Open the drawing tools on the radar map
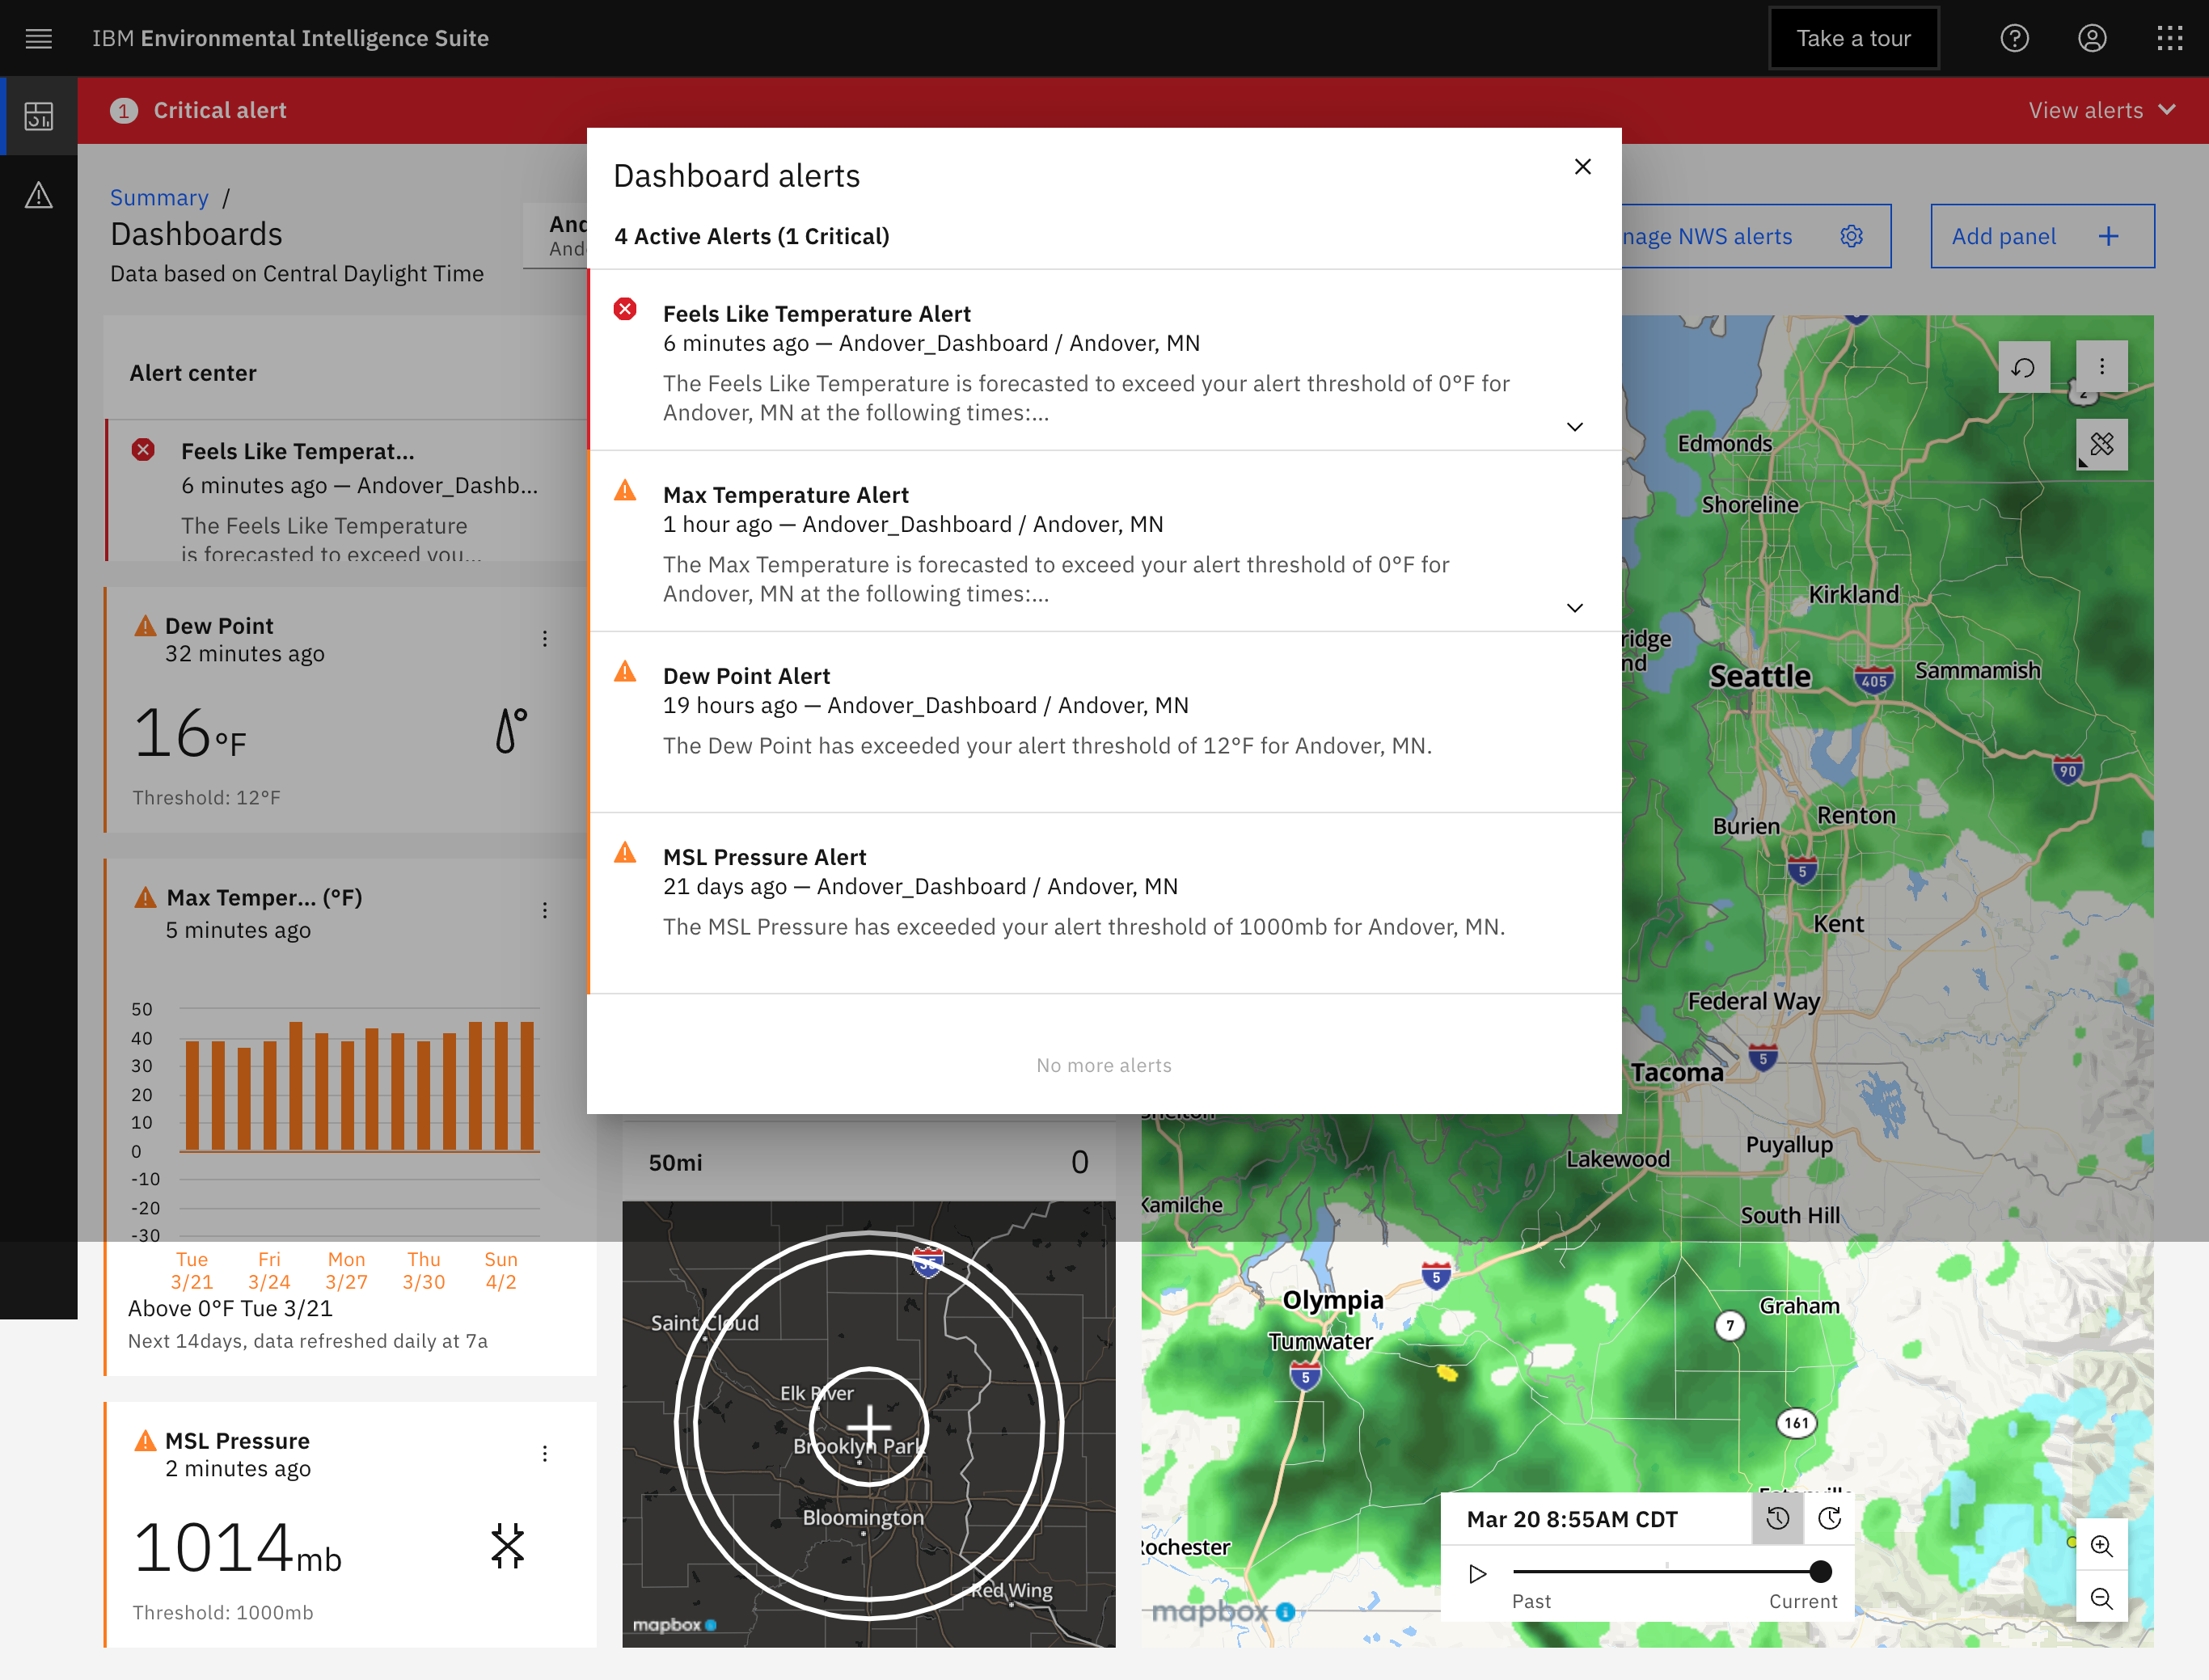Screen dimensions: 2209x1680 point(2101,445)
